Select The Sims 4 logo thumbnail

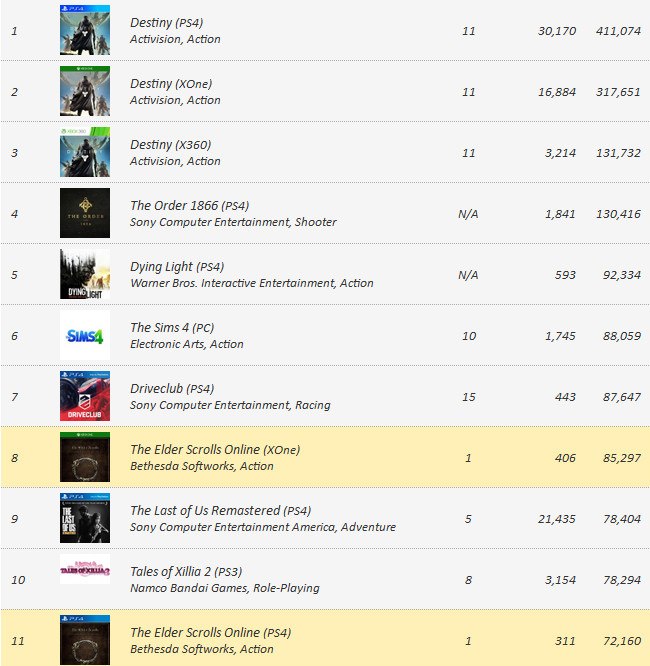point(85,335)
